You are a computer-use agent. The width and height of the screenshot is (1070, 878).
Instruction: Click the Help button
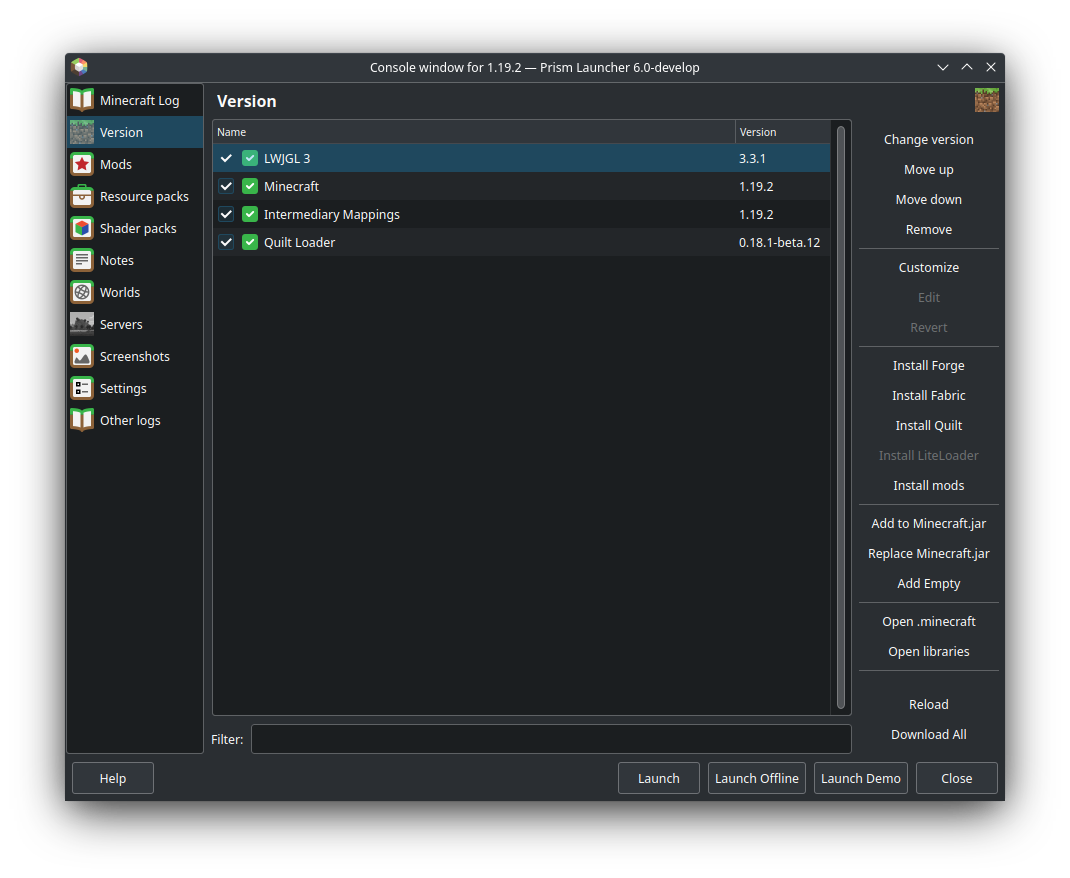coord(113,778)
